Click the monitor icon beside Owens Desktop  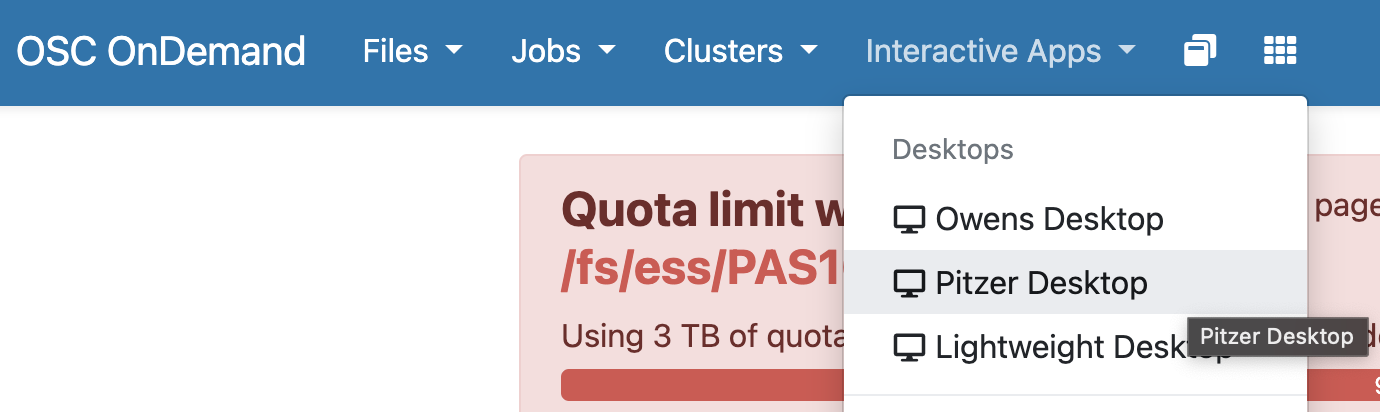coord(909,219)
